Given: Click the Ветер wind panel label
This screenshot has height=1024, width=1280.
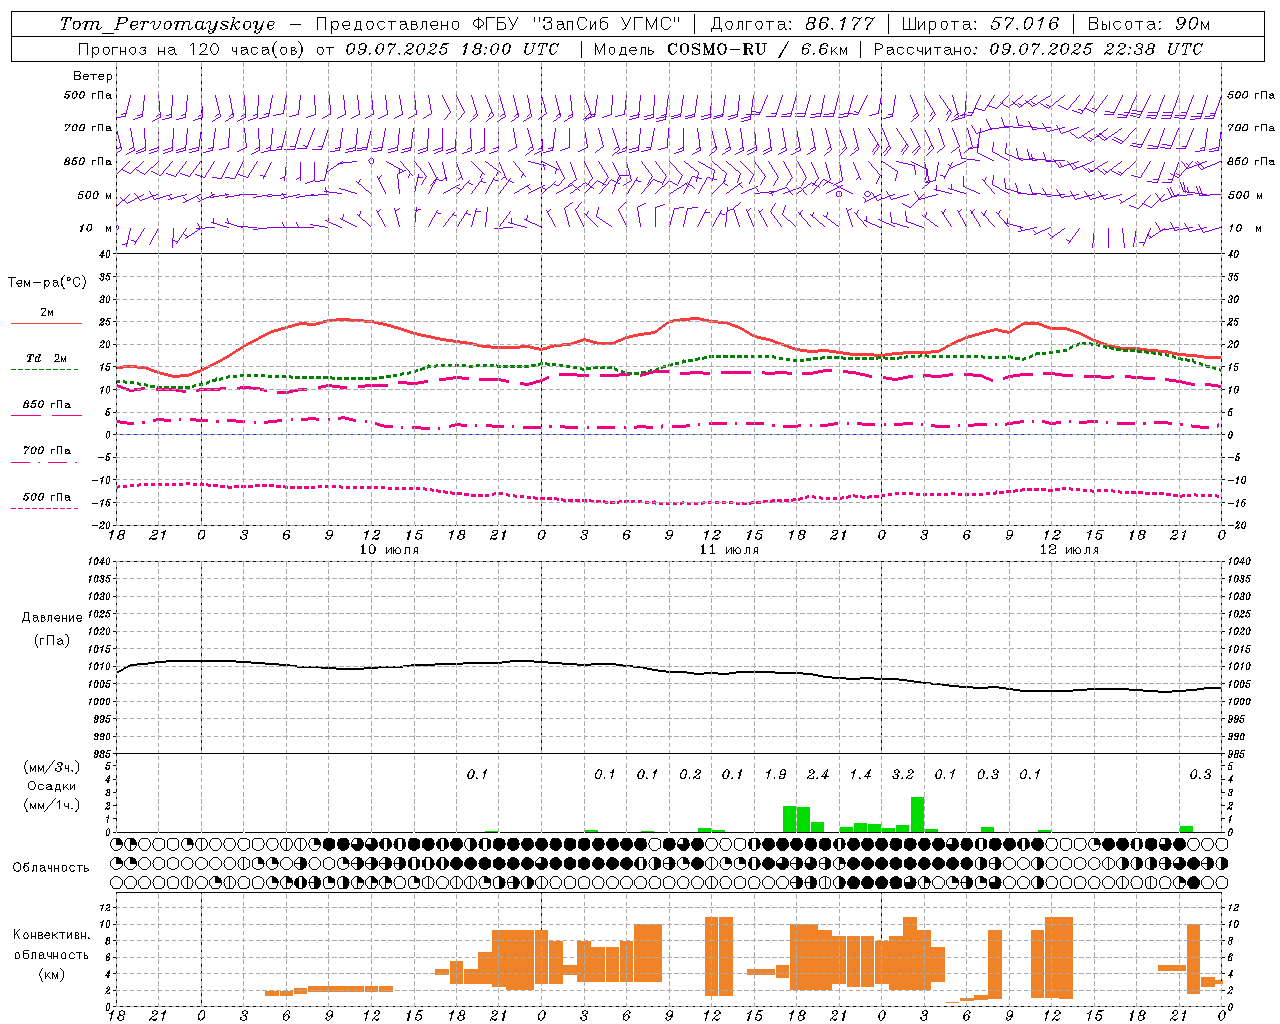Looking at the screenshot, I should pos(93,76).
